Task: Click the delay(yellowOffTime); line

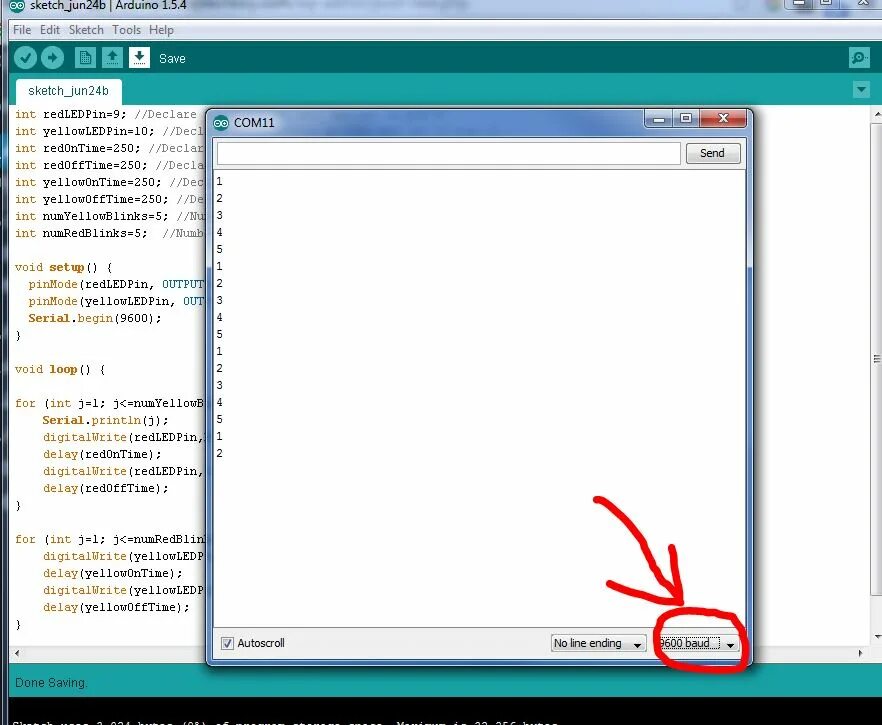Action: coord(116,607)
